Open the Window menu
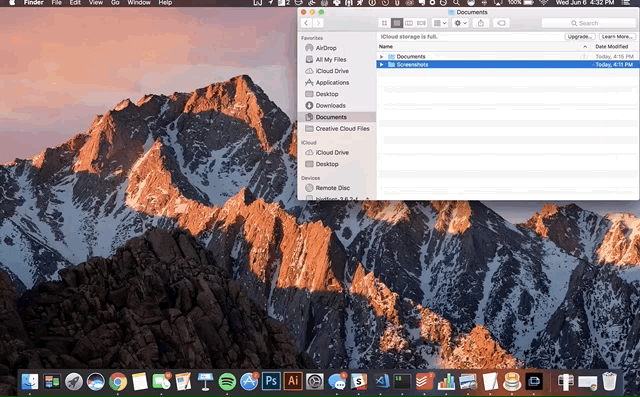The width and height of the screenshot is (640, 397). pyautogui.click(x=139, y=2)
